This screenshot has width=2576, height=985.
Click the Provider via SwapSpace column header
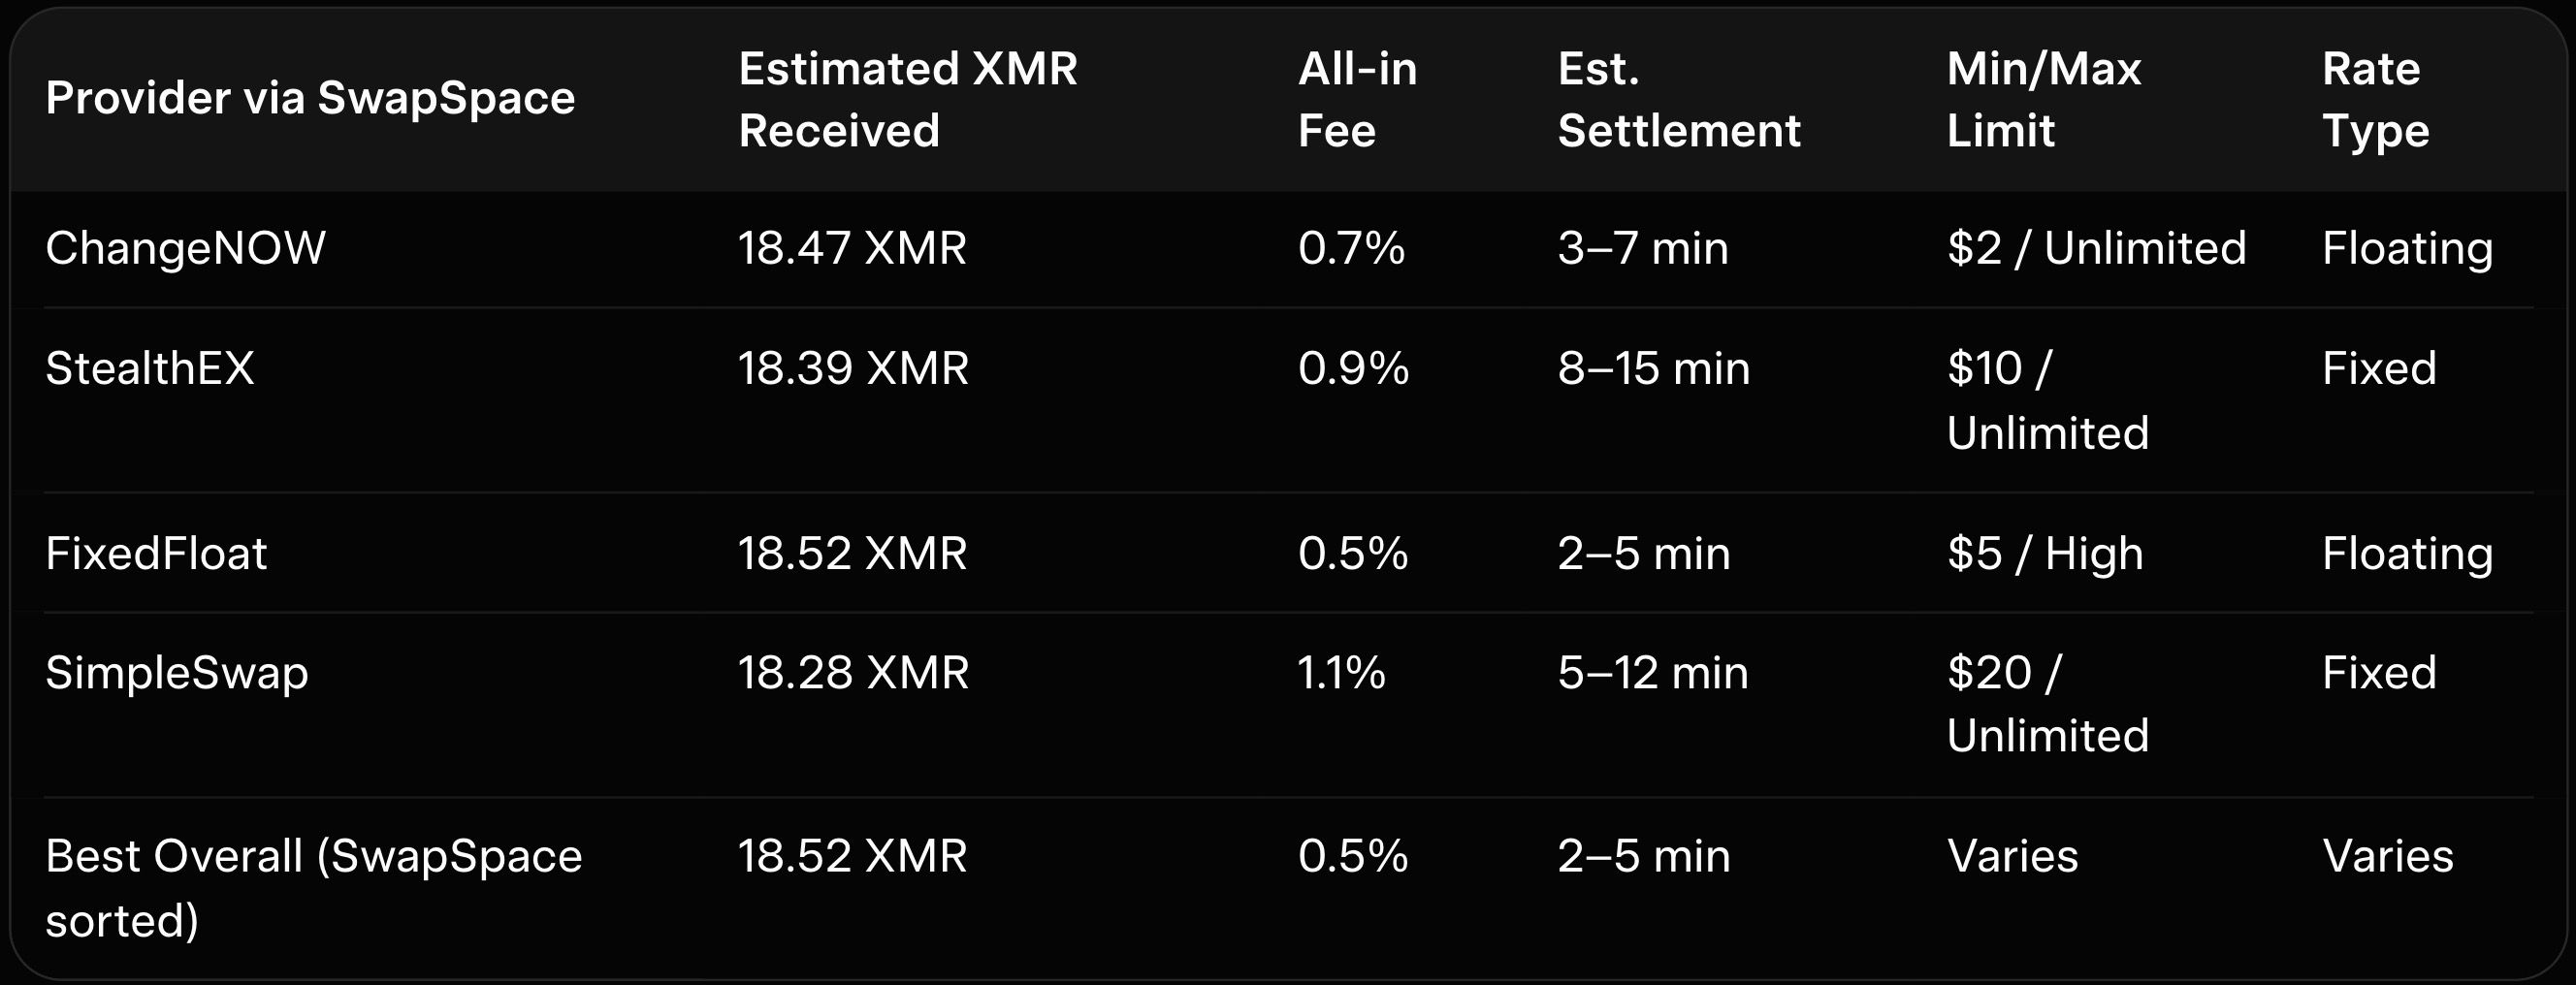[x=310, y=99]
